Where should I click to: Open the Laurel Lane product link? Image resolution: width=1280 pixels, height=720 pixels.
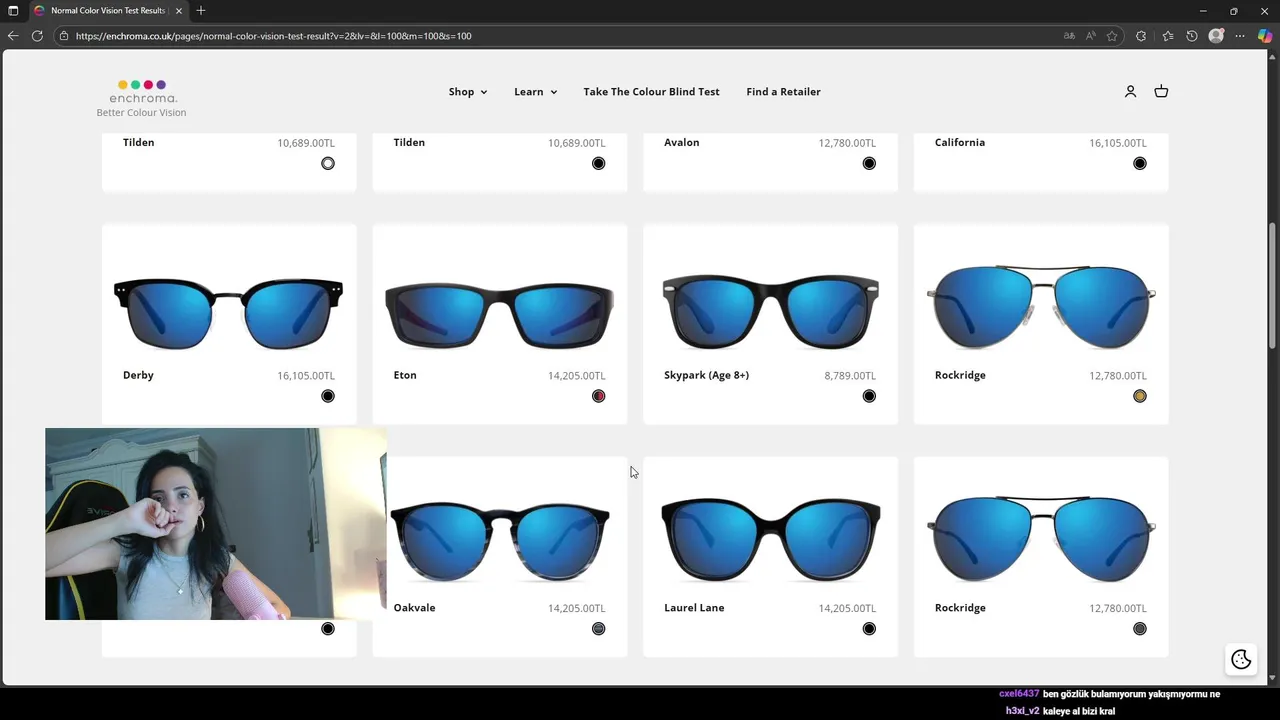point(694,608)
